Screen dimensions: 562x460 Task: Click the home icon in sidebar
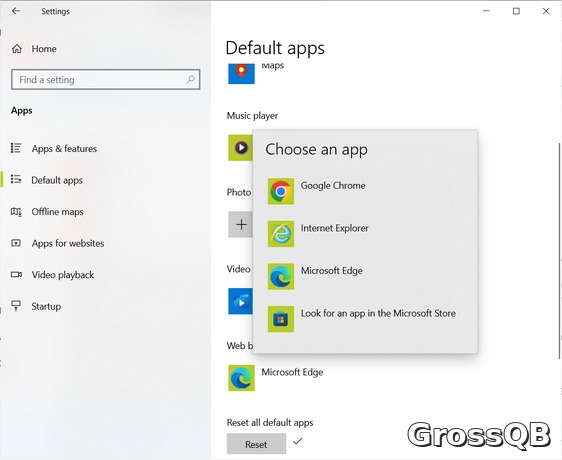(16, 49)
